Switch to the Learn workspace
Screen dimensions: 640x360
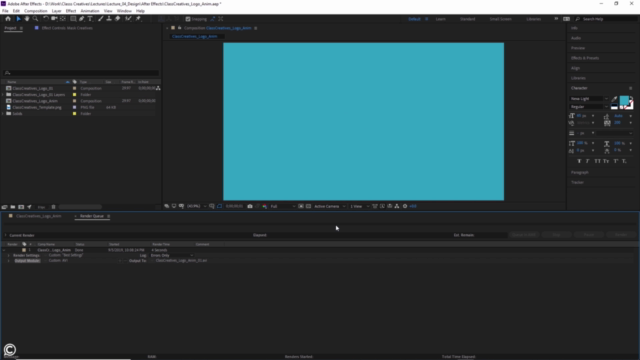click(440, 19)
